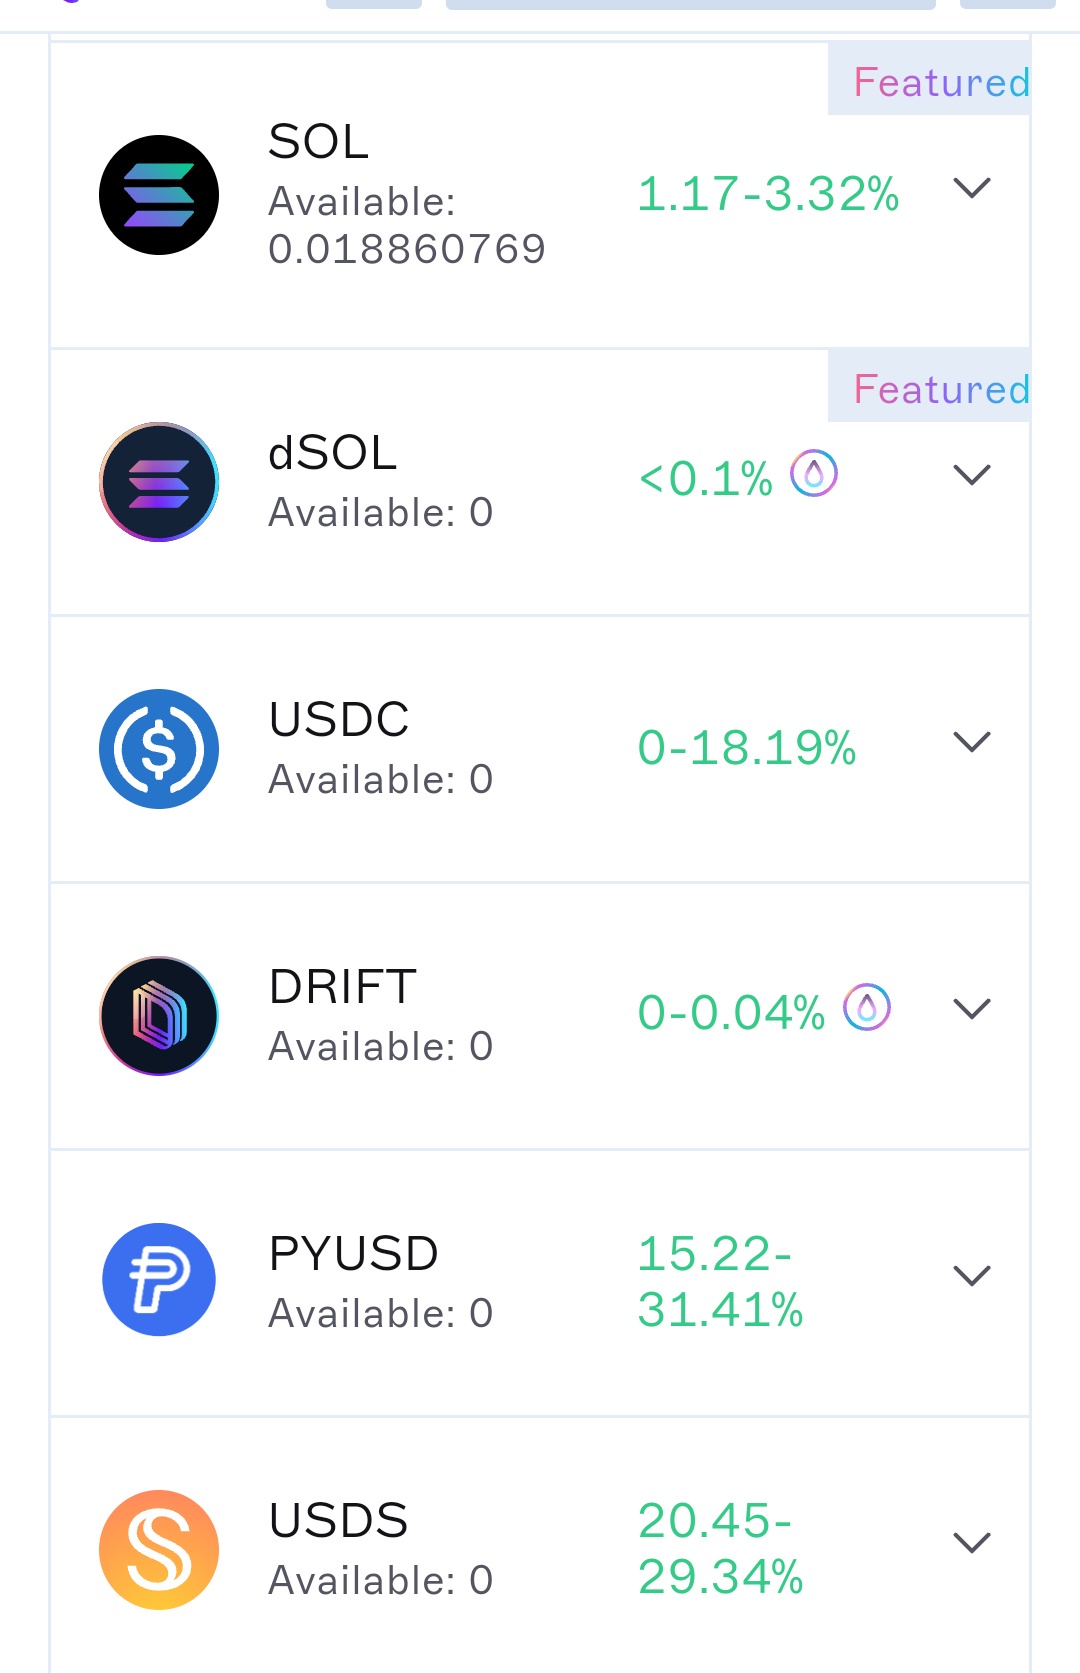Click the SOL token logo icon
Viewport: 1080px width, 1673px height.
[x=159, y=195]
